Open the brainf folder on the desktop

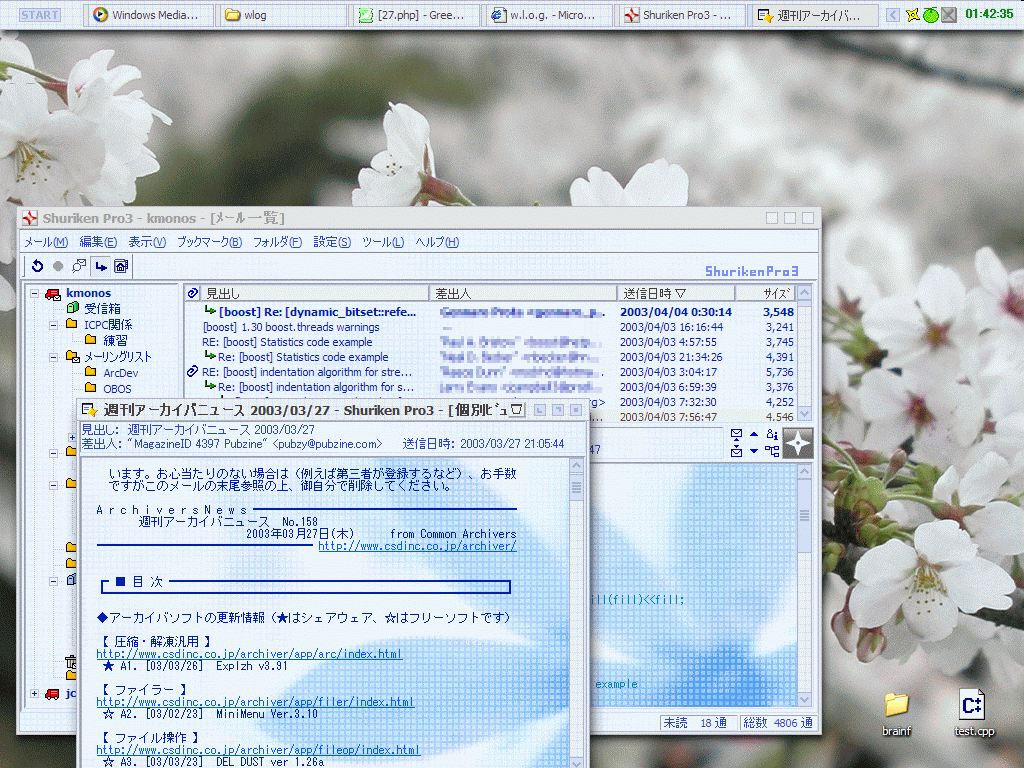[897, 712]
